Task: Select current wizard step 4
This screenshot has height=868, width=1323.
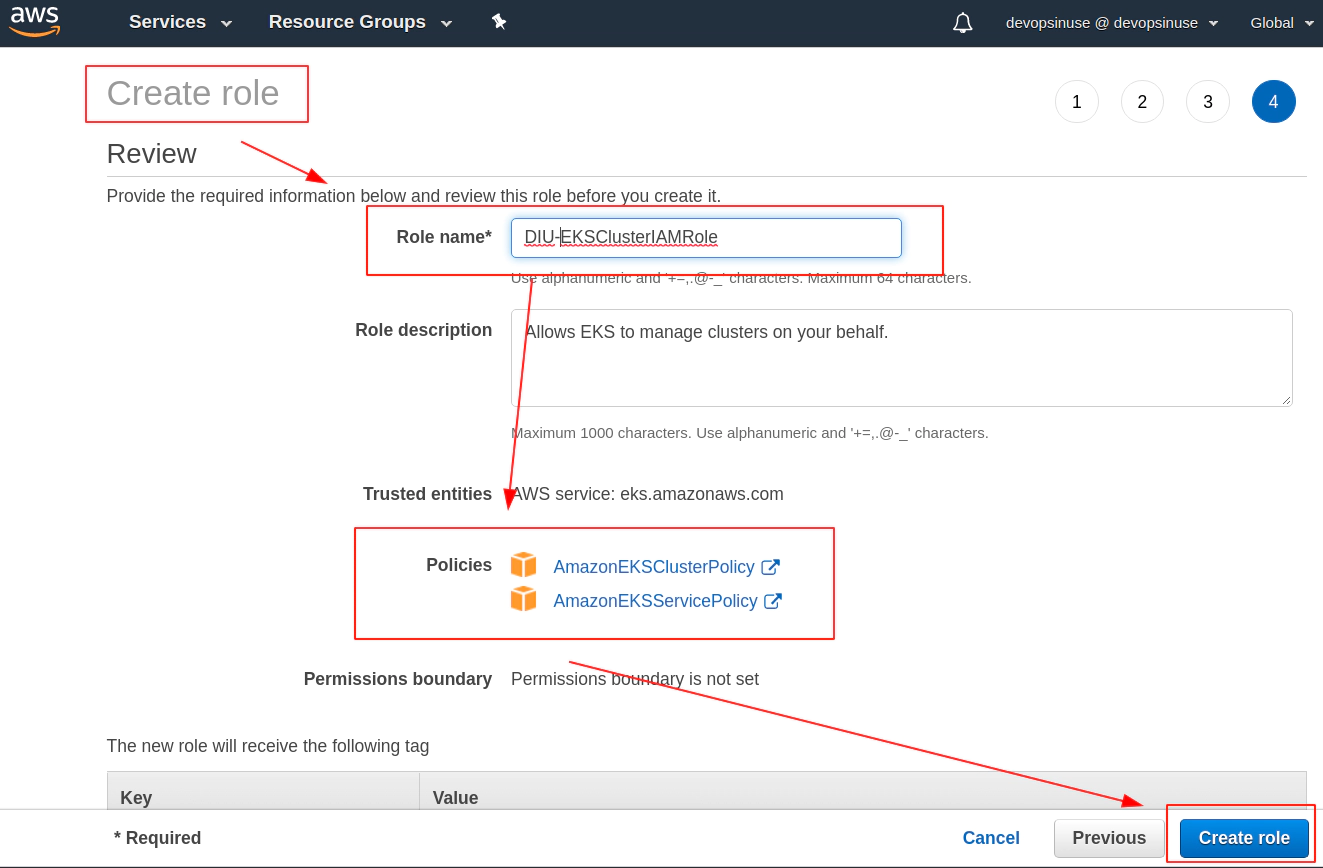Action: [1274, 101]
